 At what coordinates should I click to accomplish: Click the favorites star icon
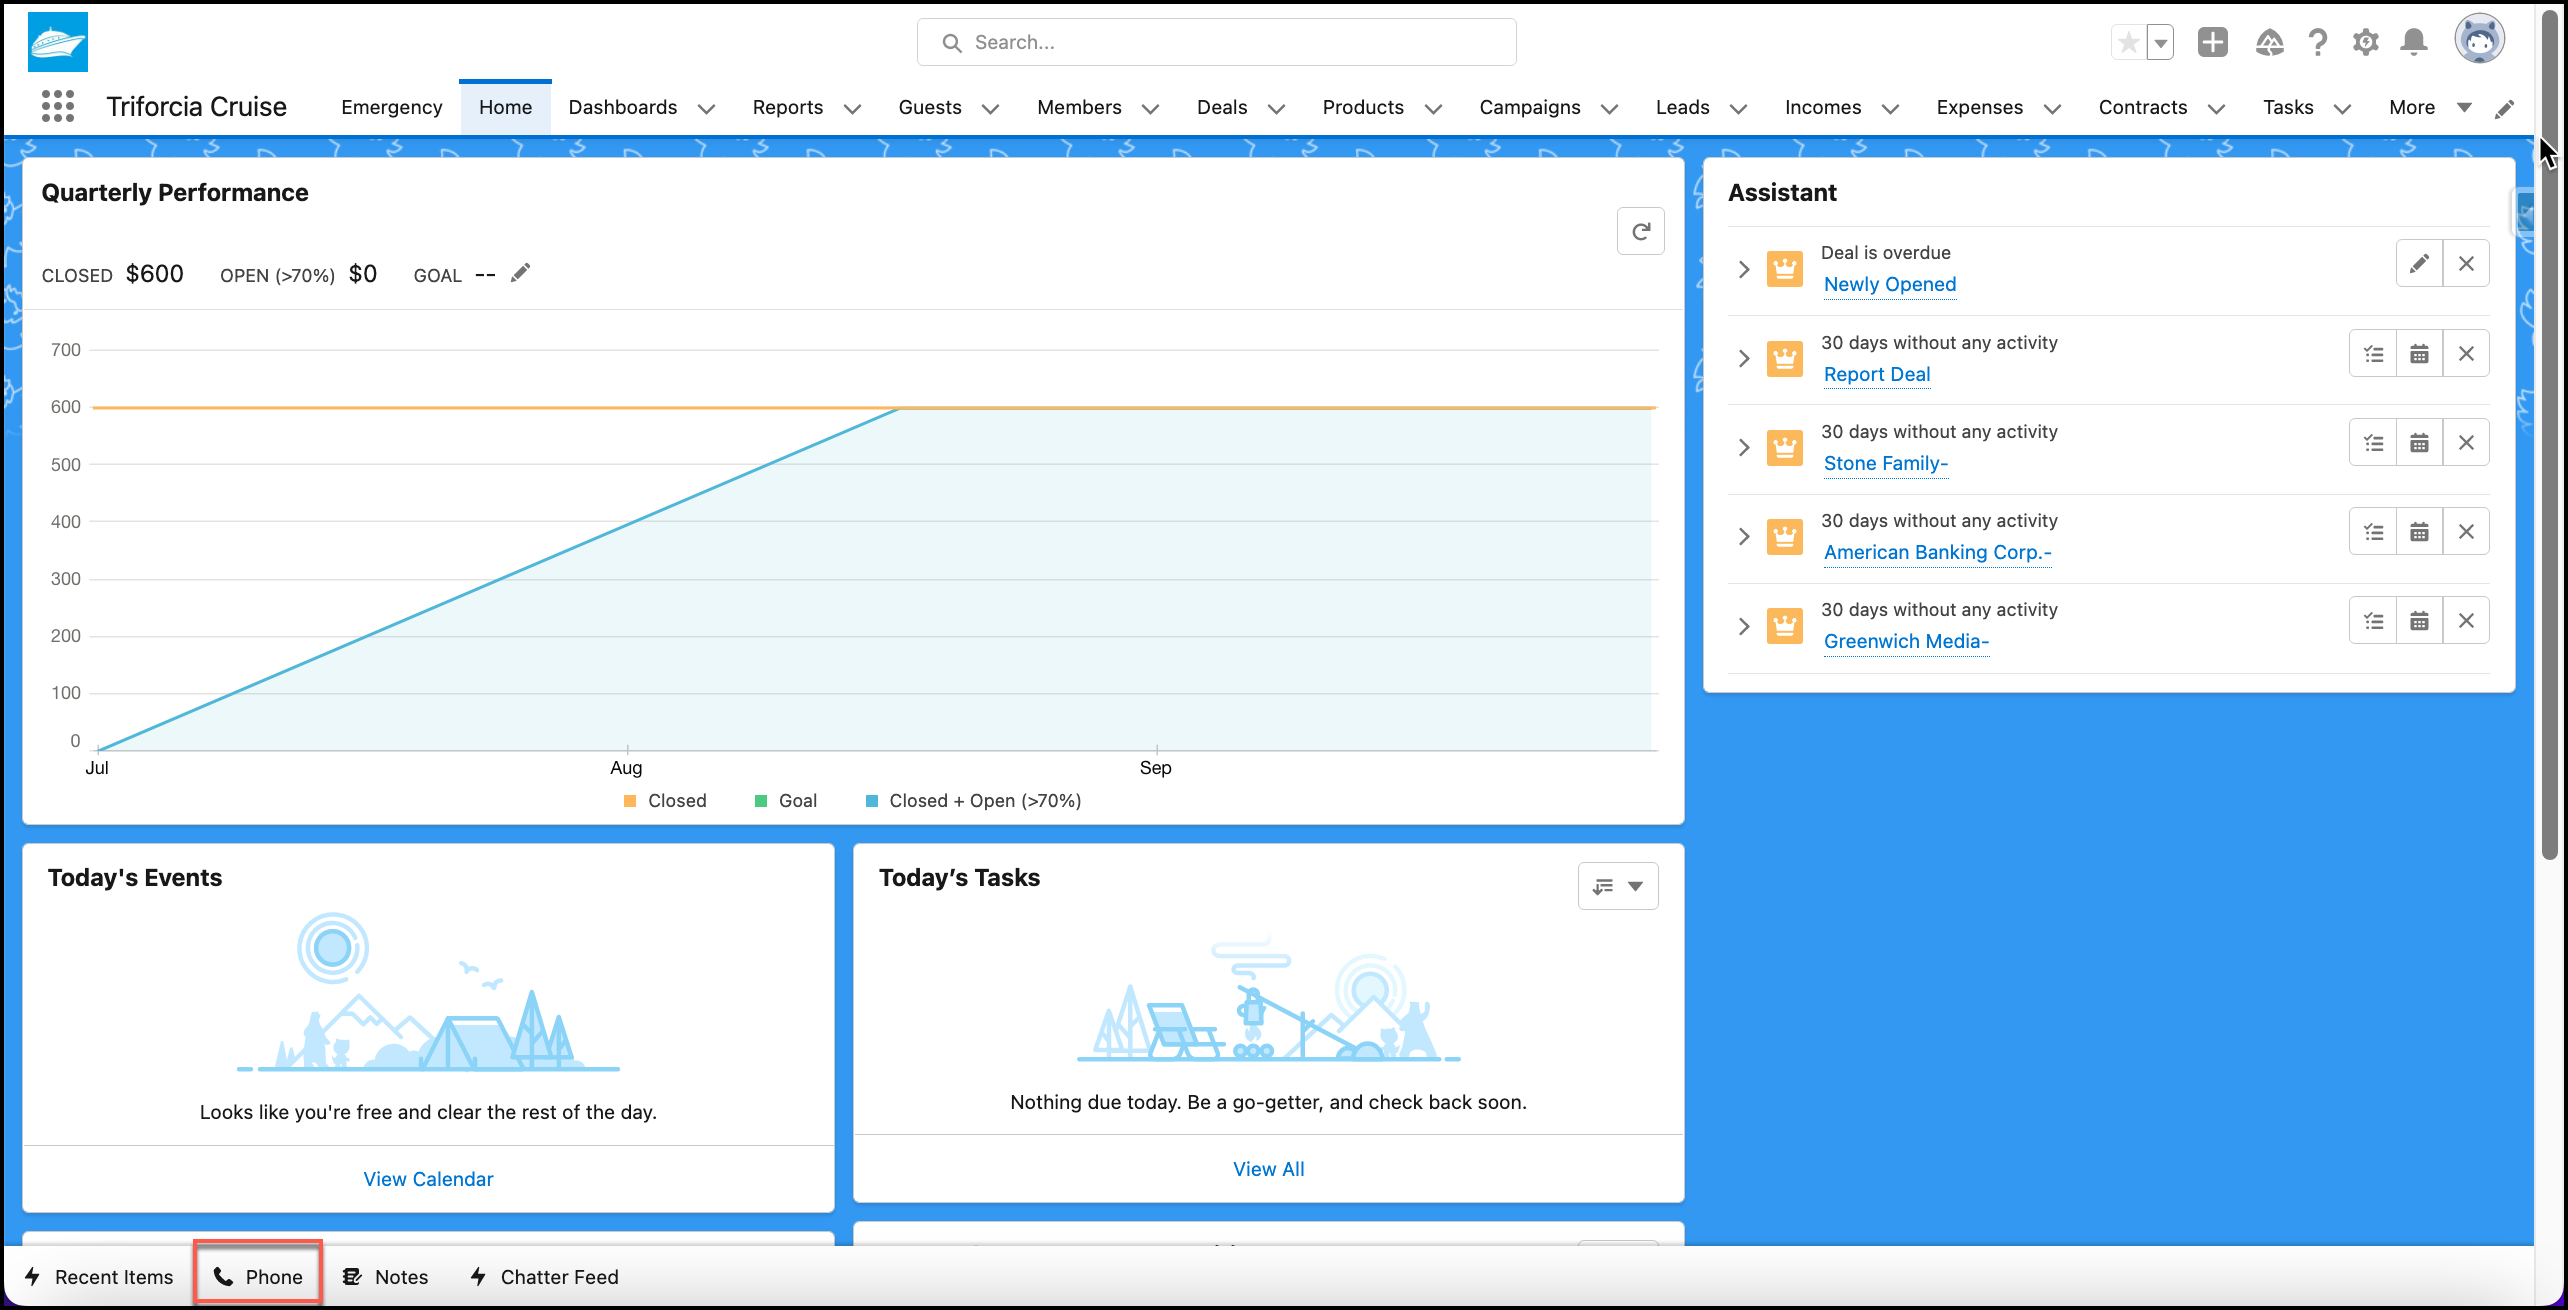coord(2128,42)
